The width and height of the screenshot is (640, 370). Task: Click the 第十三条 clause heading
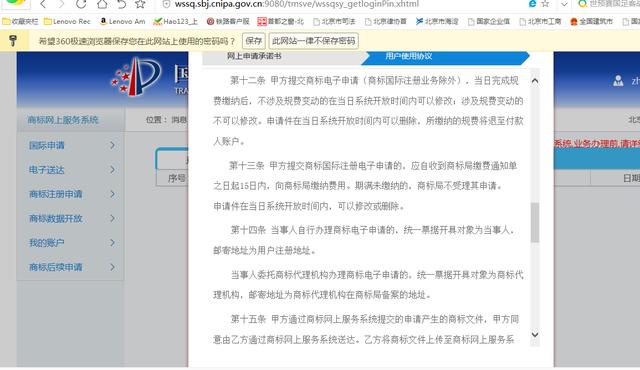pos(247,166)
